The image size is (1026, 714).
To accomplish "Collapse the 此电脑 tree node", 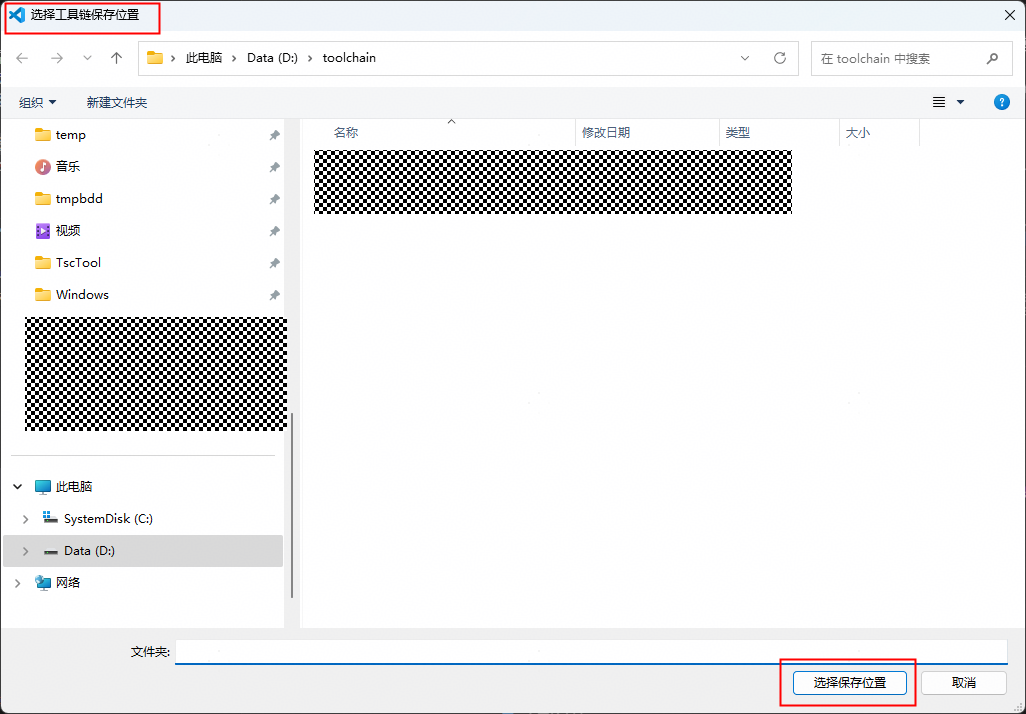I will pos(18,487).
